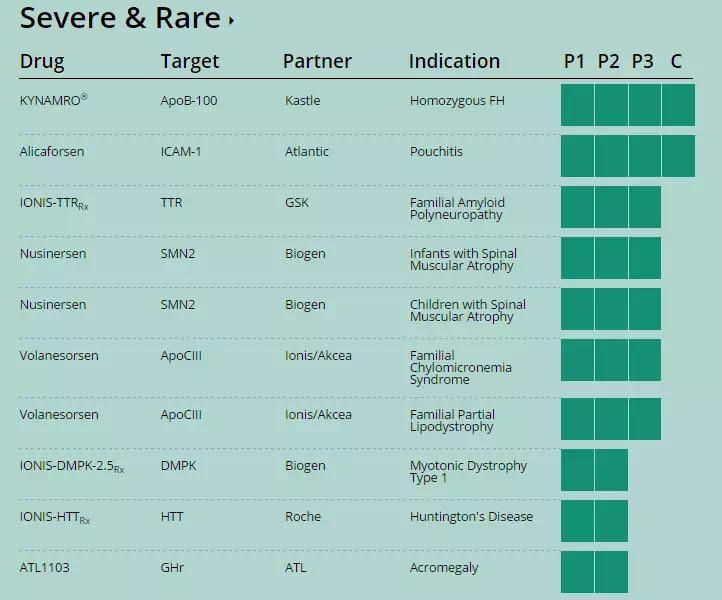Click IONIS-TTRRx's P3 phase block

click(x=645, y=207)
